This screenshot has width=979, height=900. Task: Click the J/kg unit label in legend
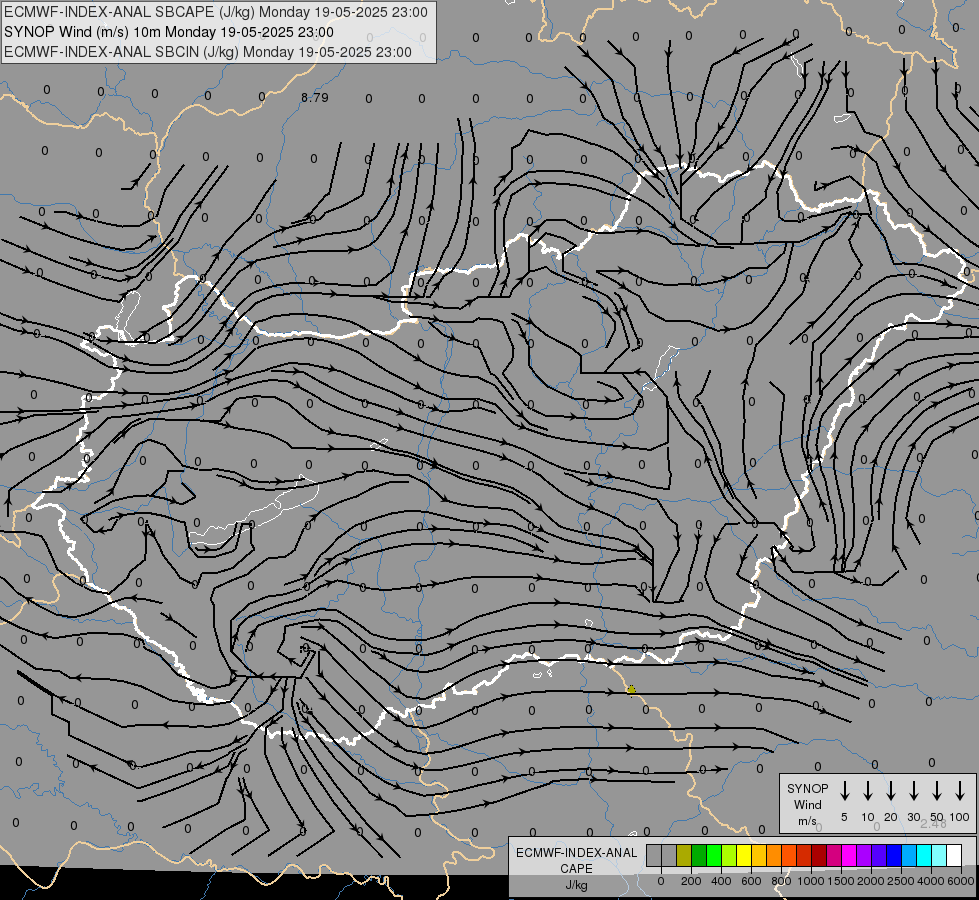(x=576, y=885)
